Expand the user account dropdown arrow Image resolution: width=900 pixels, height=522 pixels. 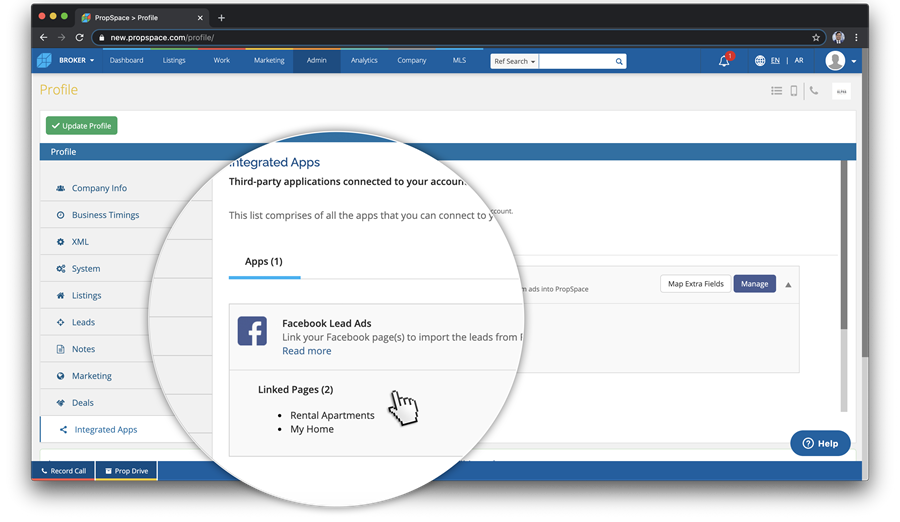pos(854,61)
